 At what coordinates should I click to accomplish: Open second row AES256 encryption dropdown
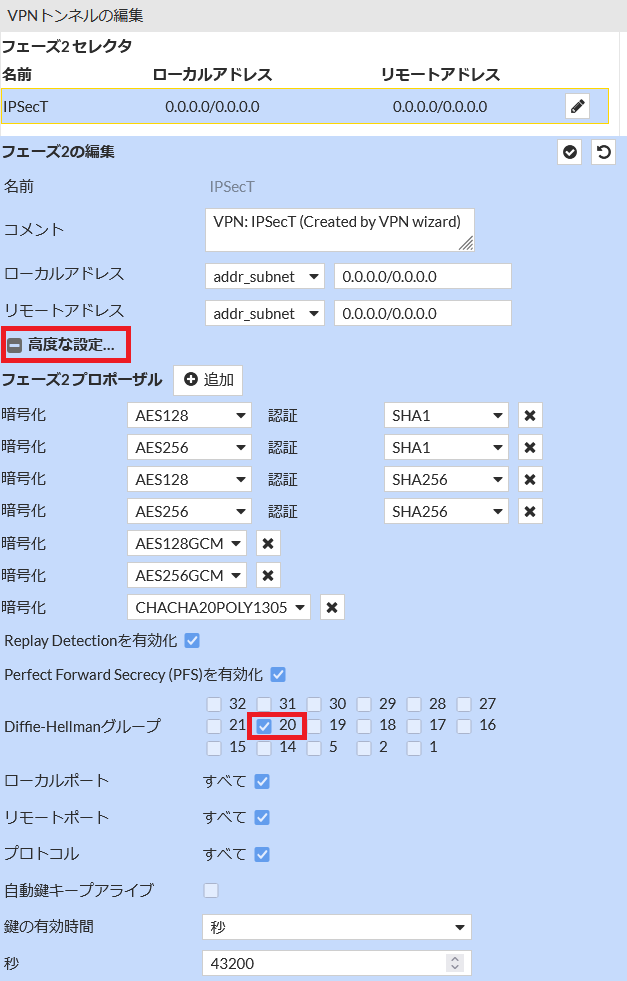[189, 447]
